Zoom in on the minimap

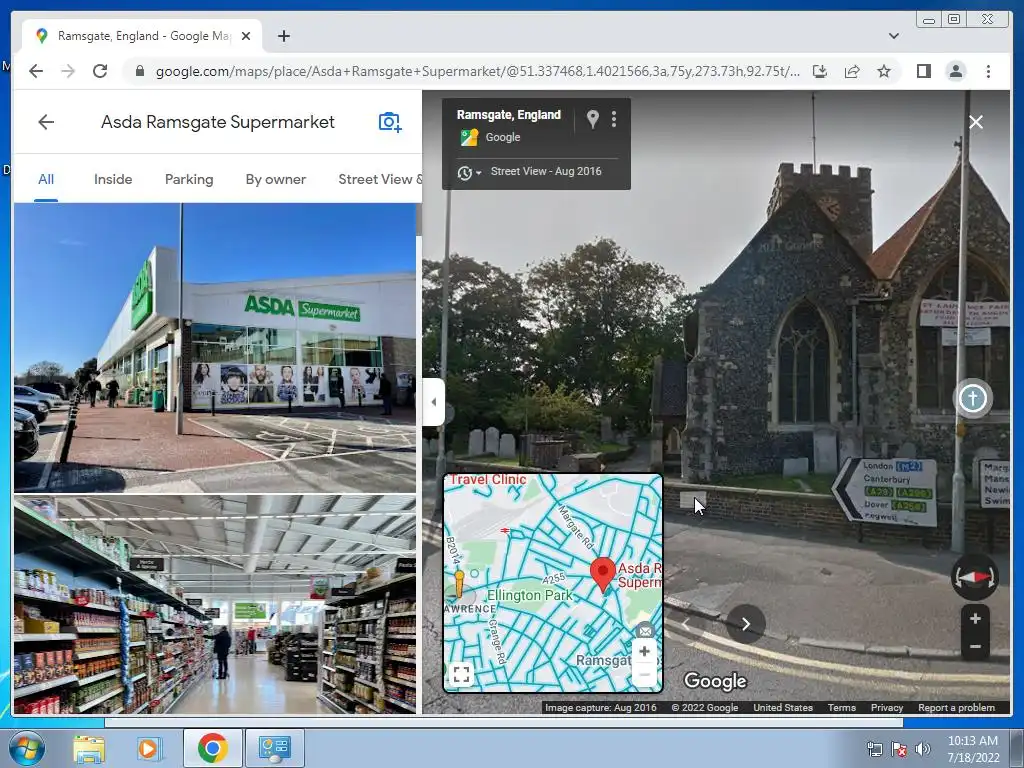644,651
